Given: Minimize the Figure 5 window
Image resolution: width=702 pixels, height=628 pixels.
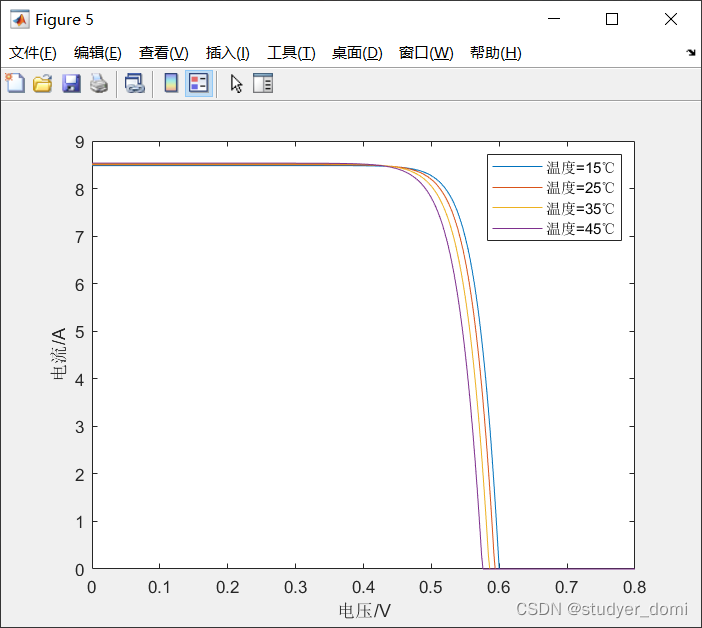Looking at the screenshot, I should pos(554,19).
